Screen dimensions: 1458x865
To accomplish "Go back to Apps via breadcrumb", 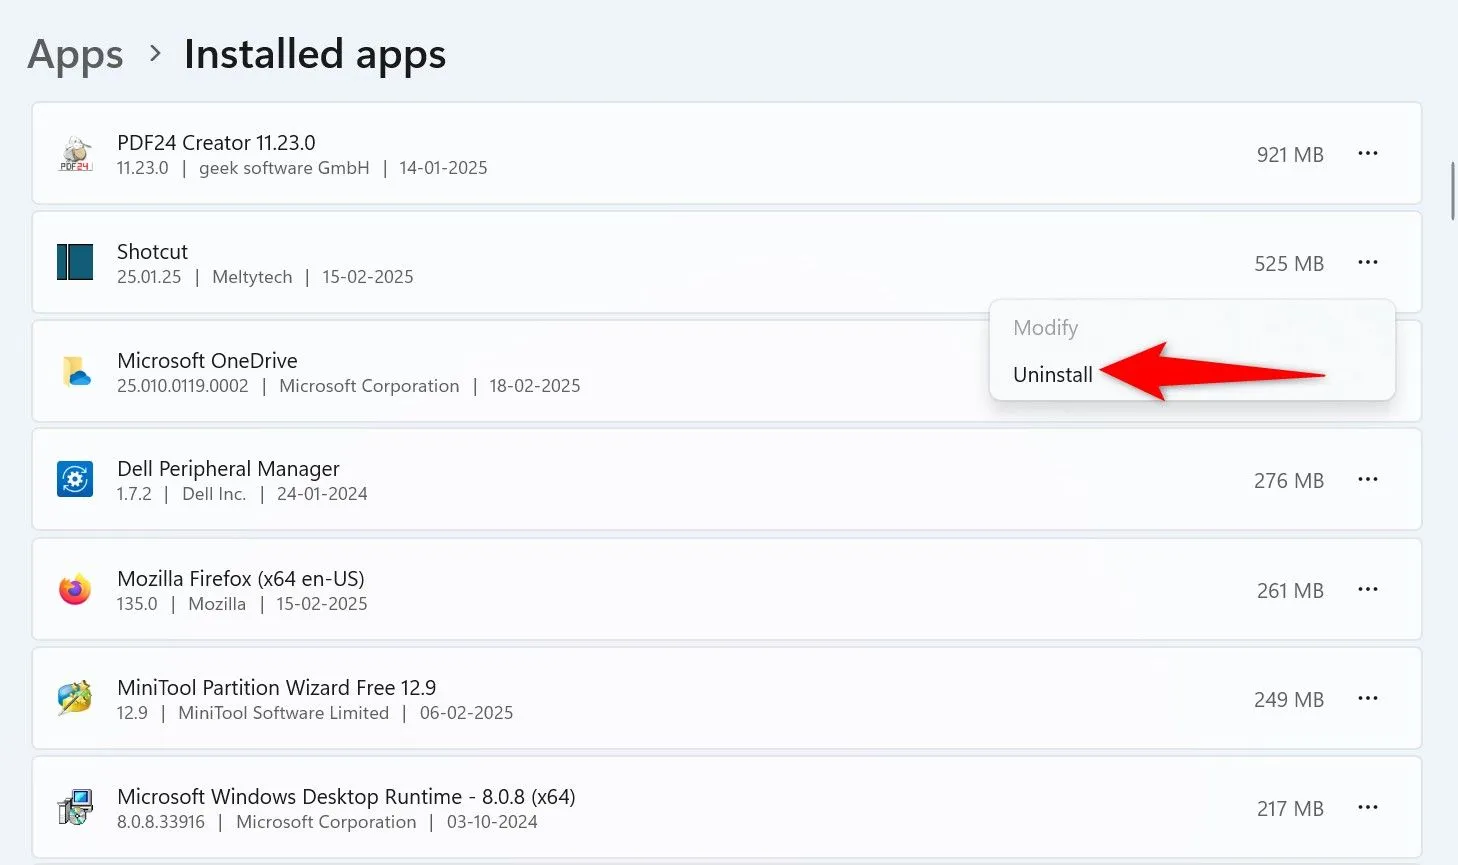I will click(x=76, y=54).
